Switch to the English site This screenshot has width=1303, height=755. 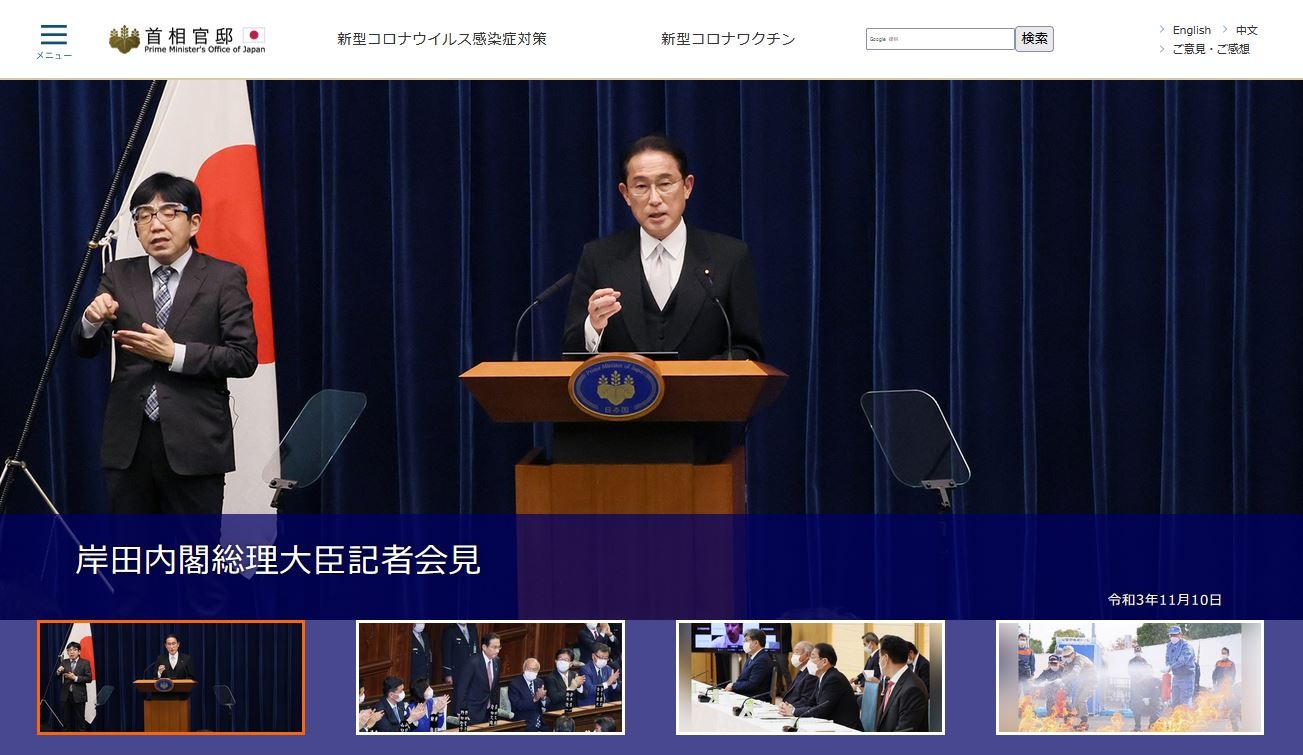tap(1192, 30)
